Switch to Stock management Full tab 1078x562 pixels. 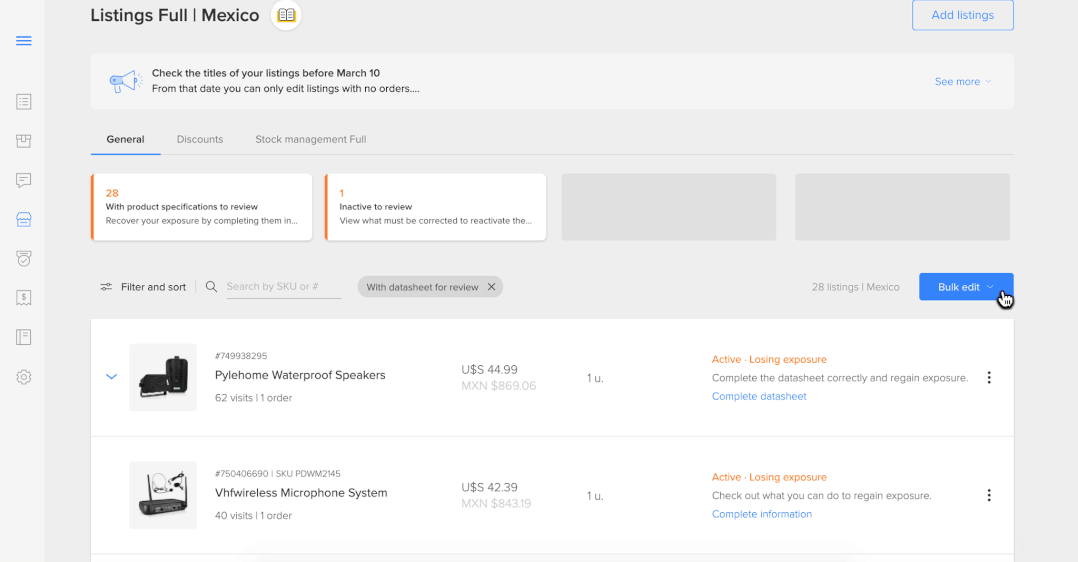point(310,139)
